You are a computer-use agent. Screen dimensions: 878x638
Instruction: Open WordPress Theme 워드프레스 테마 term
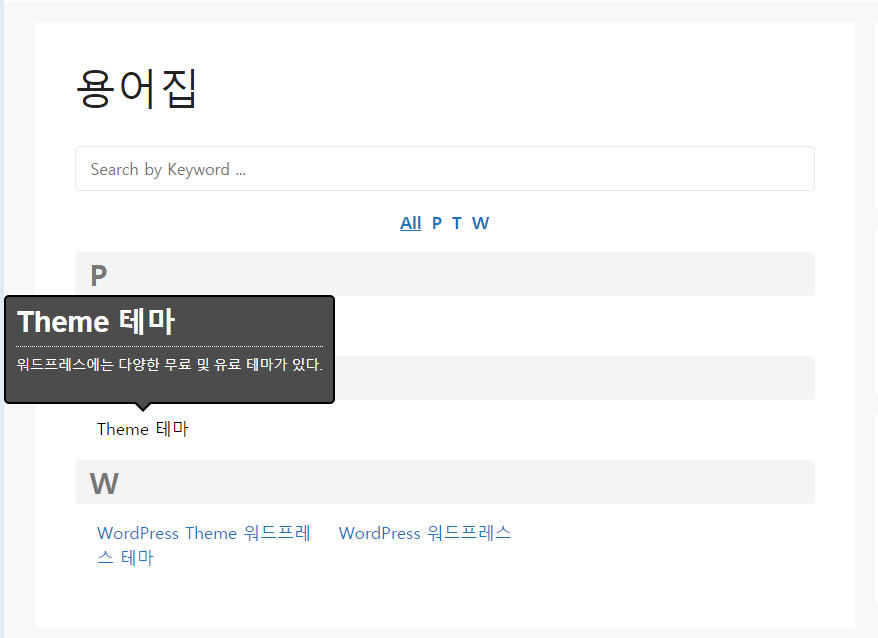(204, 545)
